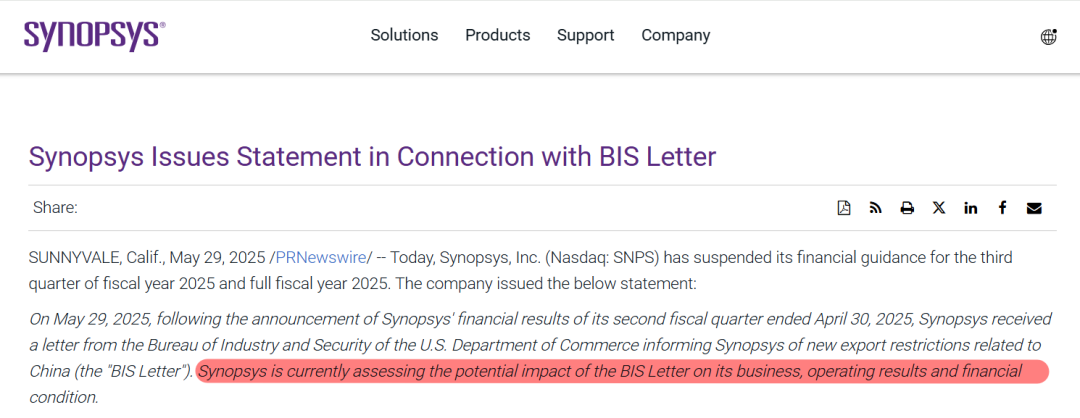The height and width of the screenshot is (418, 1080).
Task: Click the Share label
Action: click(x=55, y=208)
